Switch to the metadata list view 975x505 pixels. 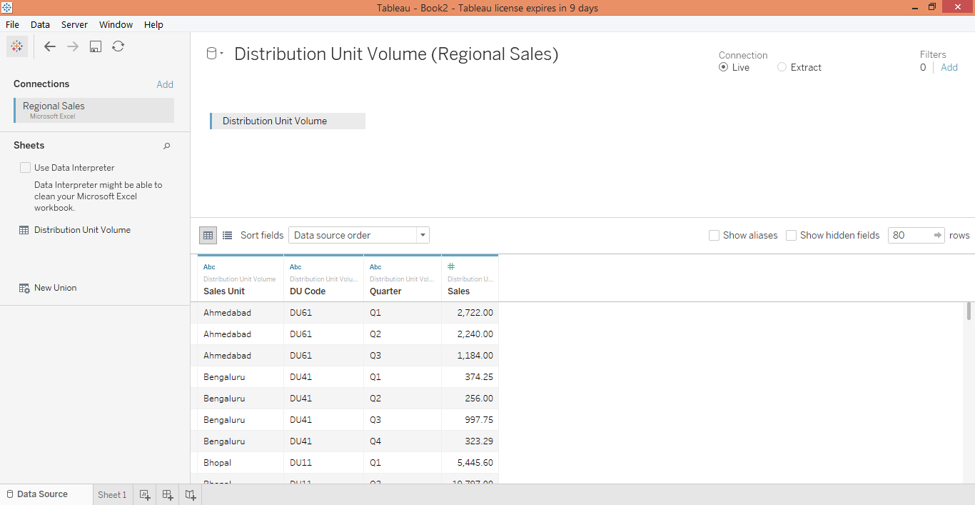tap(227, 235)
